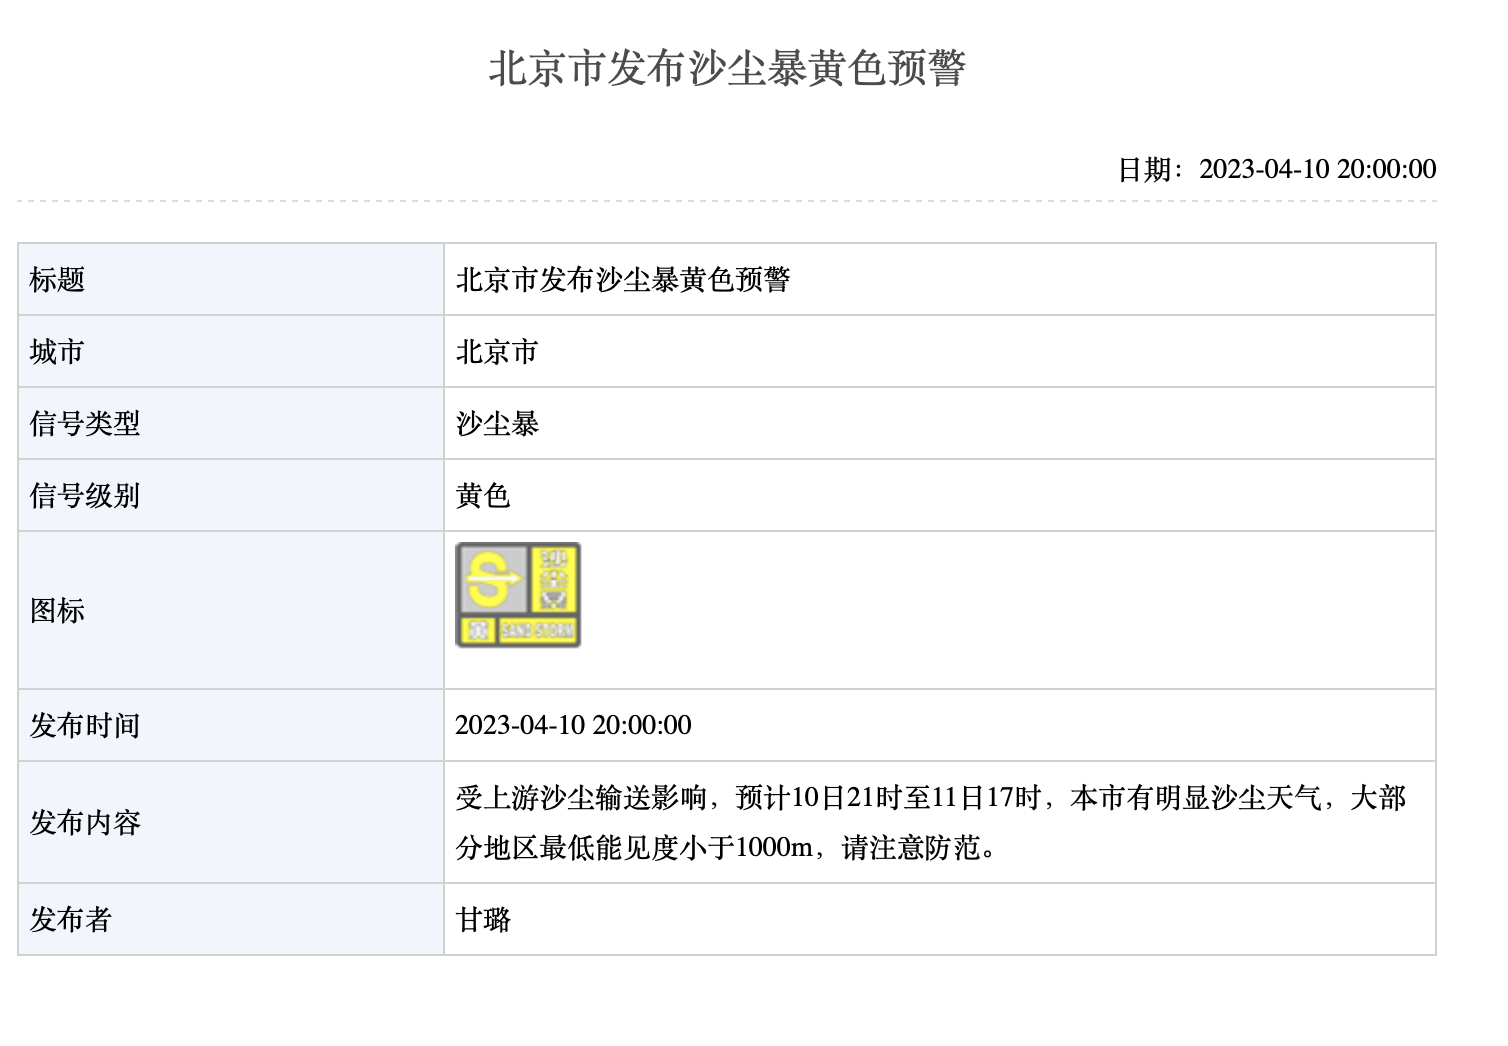Click the large page heading at the top
The width and height of the screenshot is (1508, 1046).
point(727,68)
